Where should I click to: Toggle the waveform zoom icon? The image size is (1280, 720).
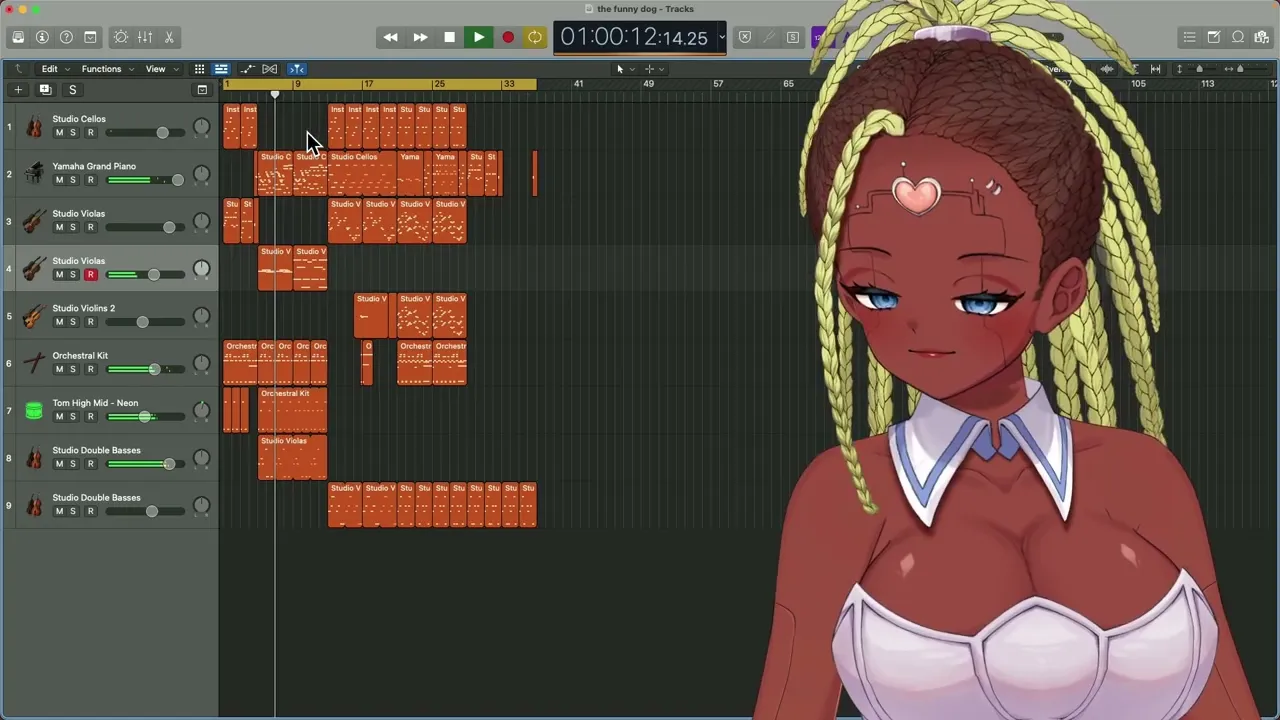tap(1107, 69)
